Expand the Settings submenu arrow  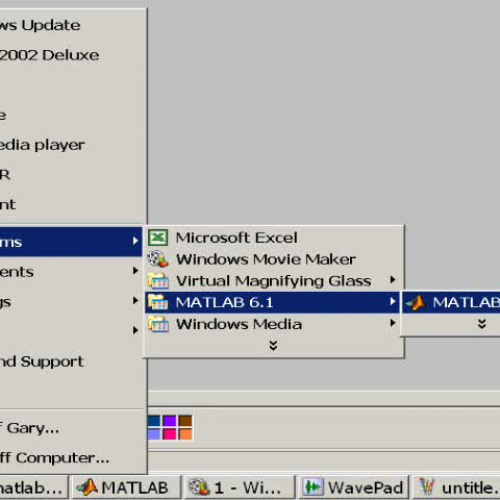[x=135, y=301]
